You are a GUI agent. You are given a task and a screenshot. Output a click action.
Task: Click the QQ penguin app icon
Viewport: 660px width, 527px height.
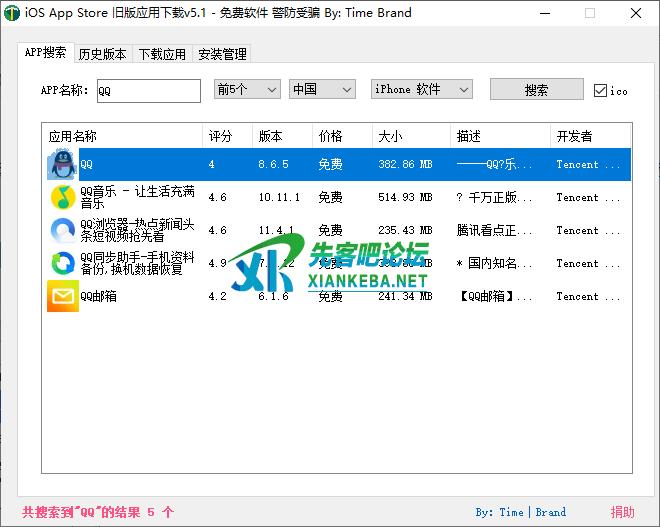point(62,165)
